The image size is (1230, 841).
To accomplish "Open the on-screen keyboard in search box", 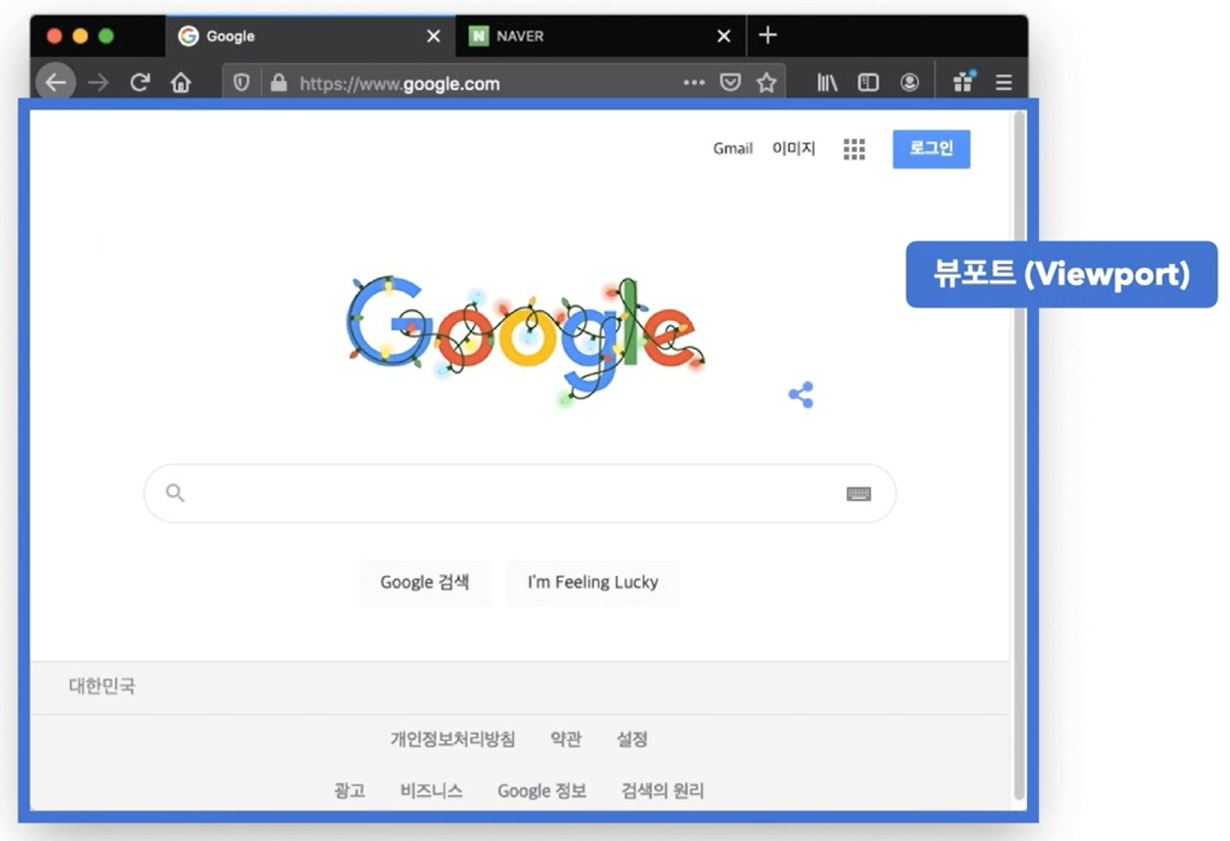I will click(x=859, y=494).
